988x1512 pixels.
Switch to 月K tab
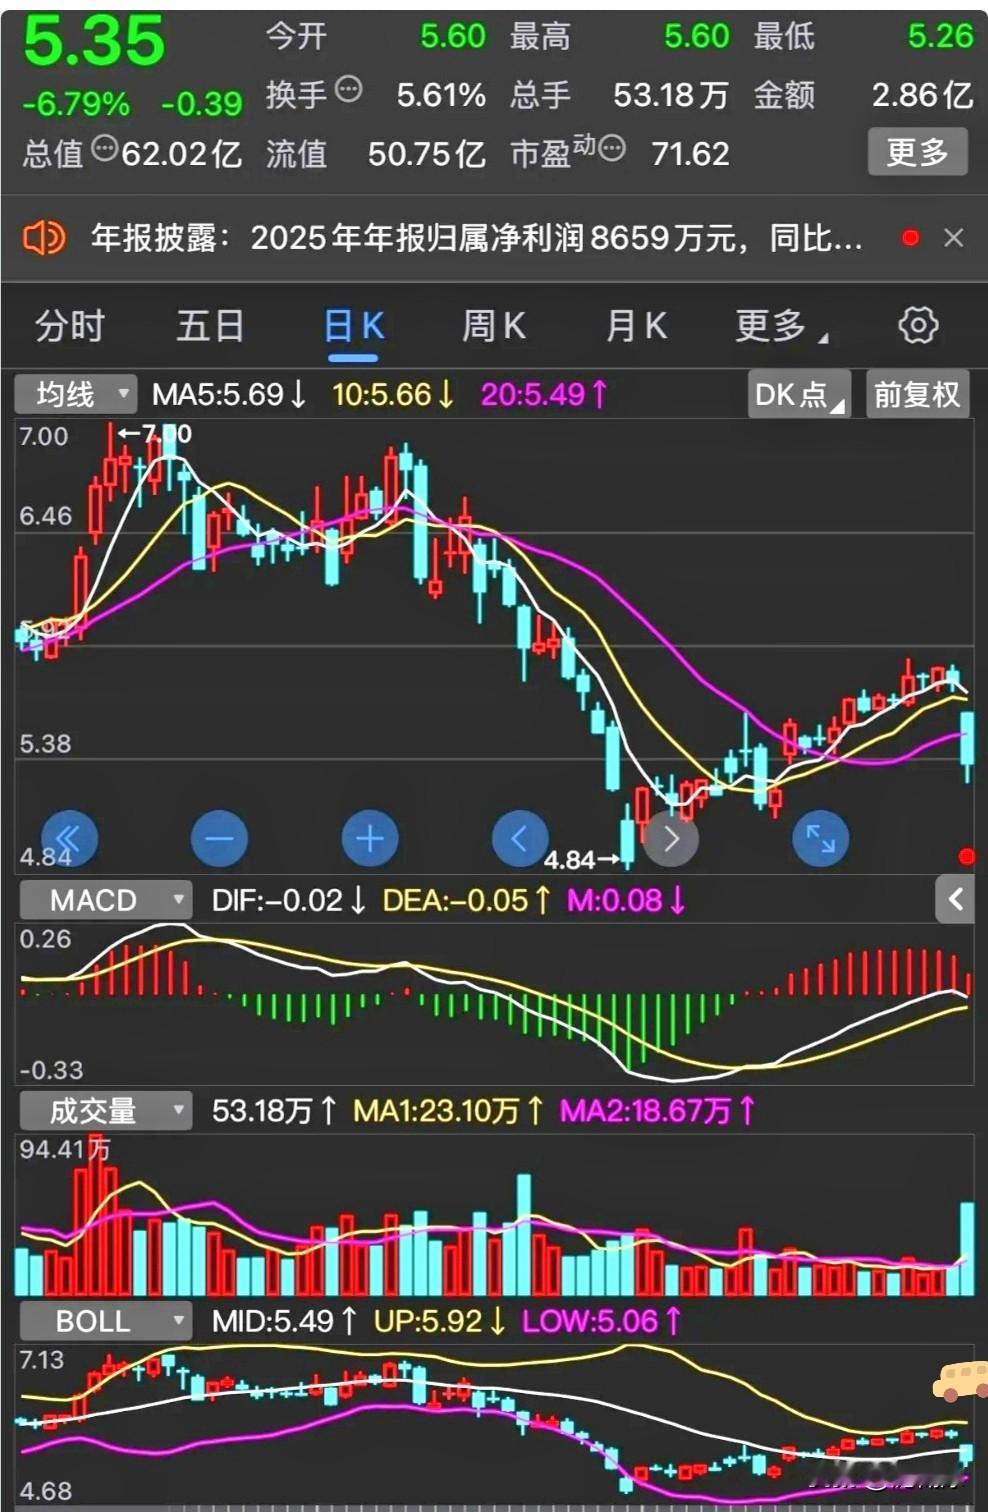pyautogui.click(x=636, y=326)
